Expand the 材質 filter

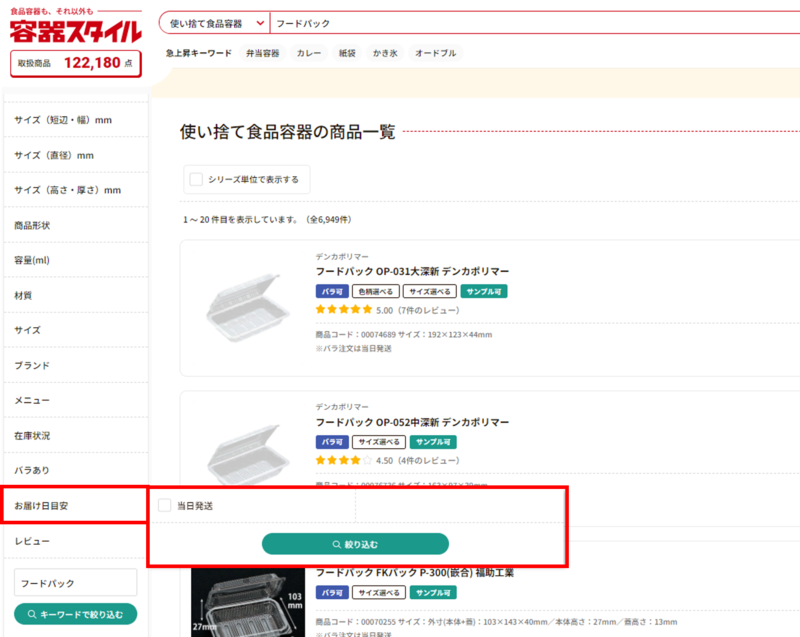tap(75, 295)
